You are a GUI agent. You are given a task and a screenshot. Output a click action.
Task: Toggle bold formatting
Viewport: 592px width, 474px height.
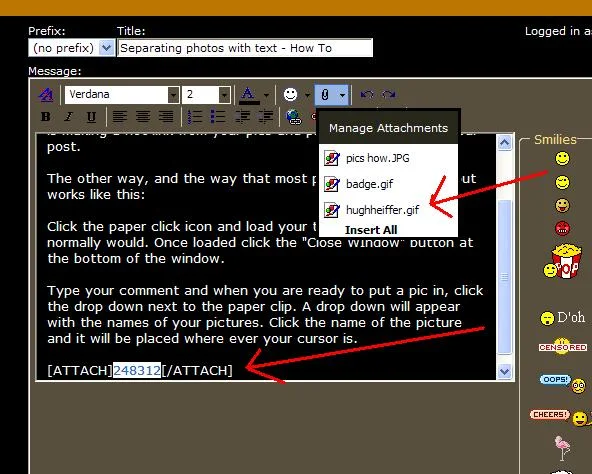point(46,117)
